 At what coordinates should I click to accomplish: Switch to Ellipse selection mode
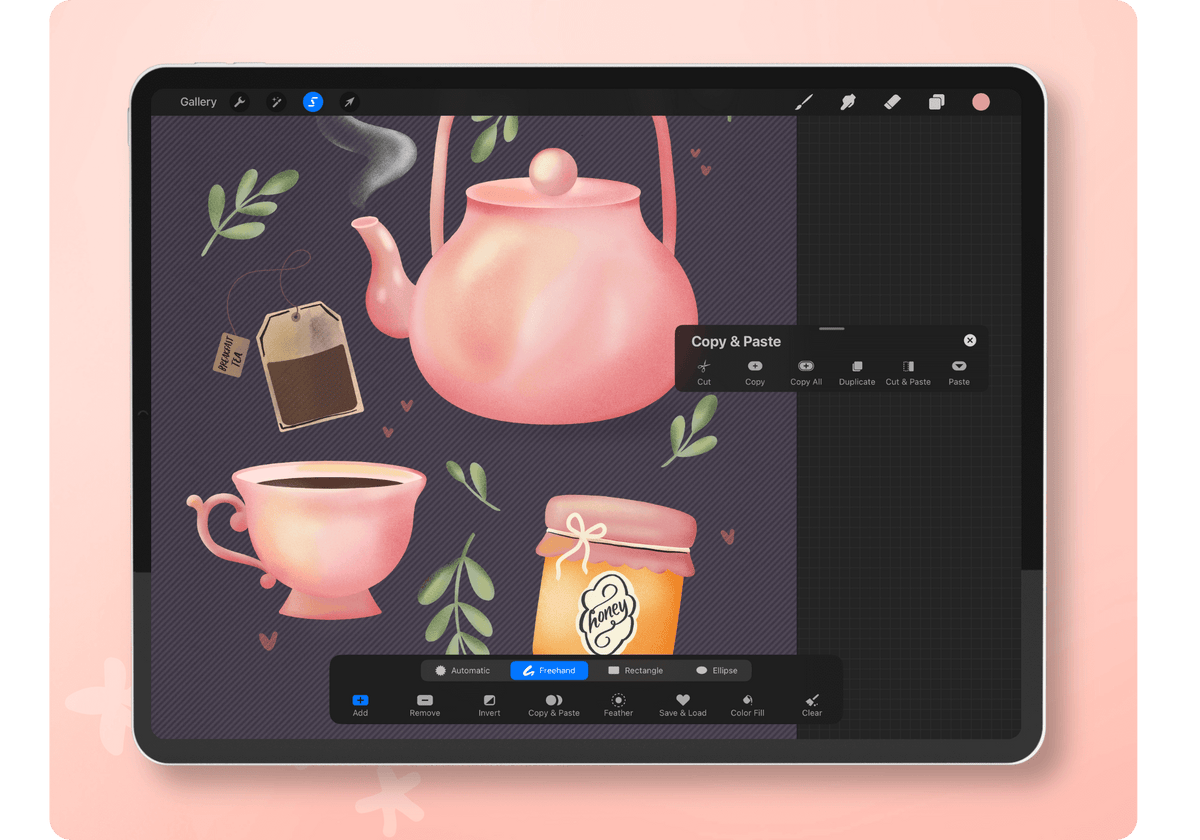click(x=716, y=670)
